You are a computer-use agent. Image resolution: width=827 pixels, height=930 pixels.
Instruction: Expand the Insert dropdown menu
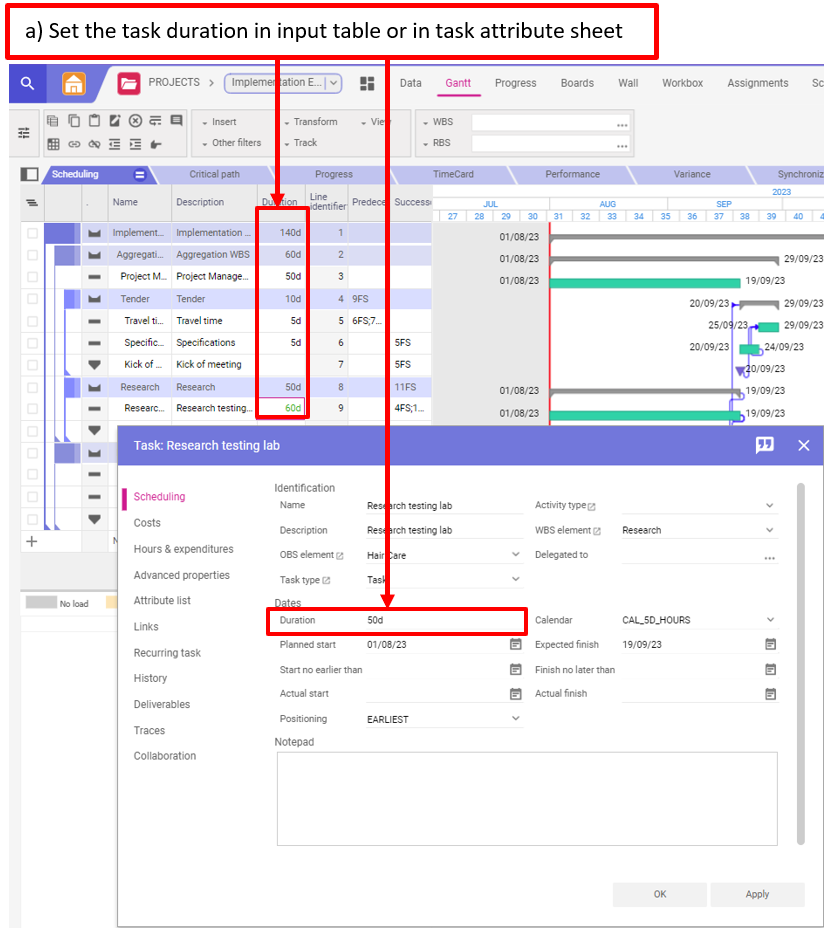tap(220, 122)
